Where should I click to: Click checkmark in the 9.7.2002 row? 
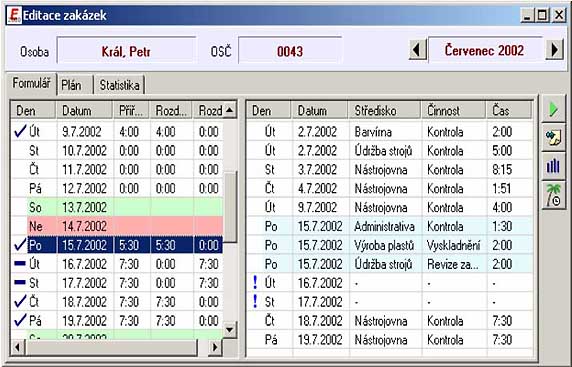click(x=20, y=131)
